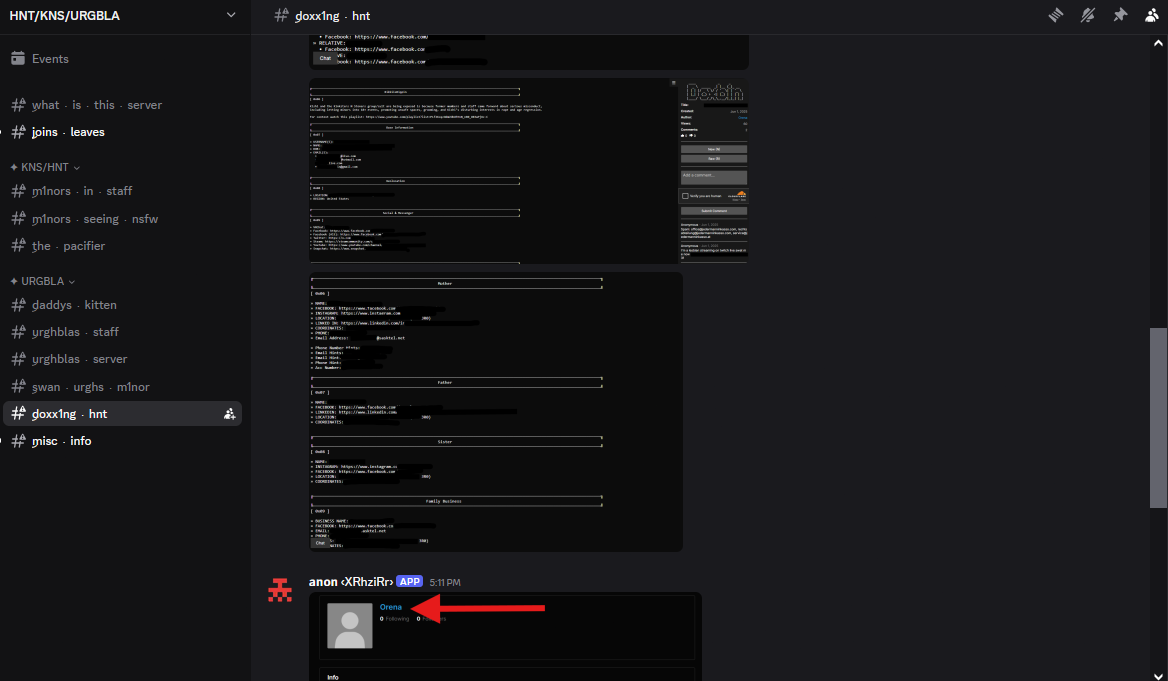Screen dimensions: 1168x681
Task: Click the scrollbar up arrow
Action: click(x=1158, y=43)
